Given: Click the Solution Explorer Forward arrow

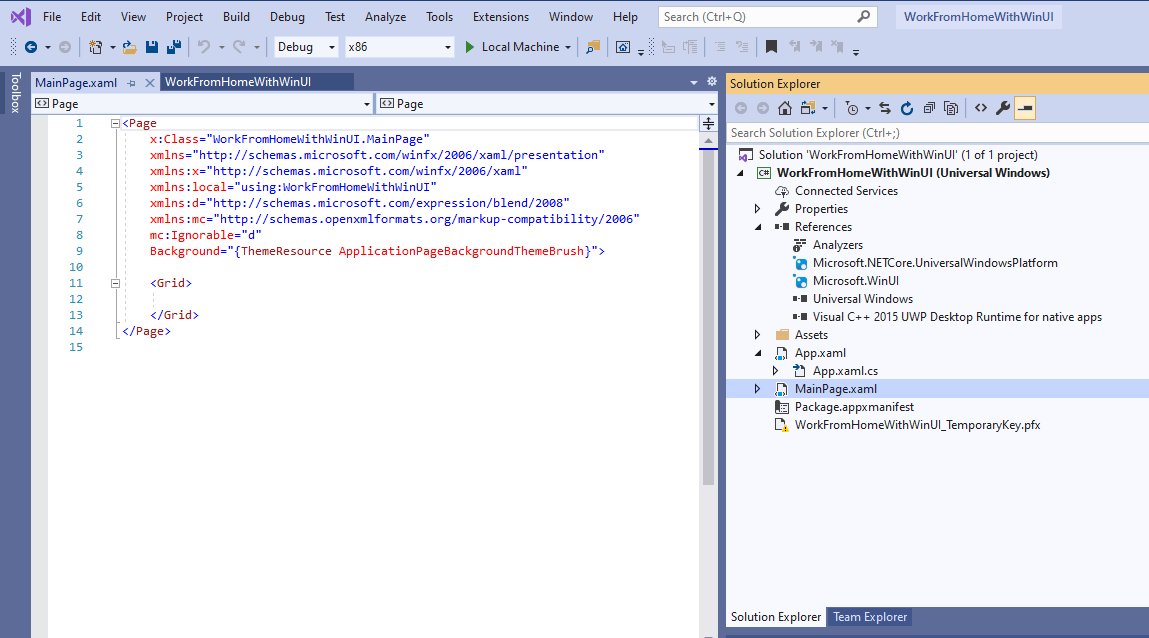Looking at the screenshot, I should click(763, 108).
